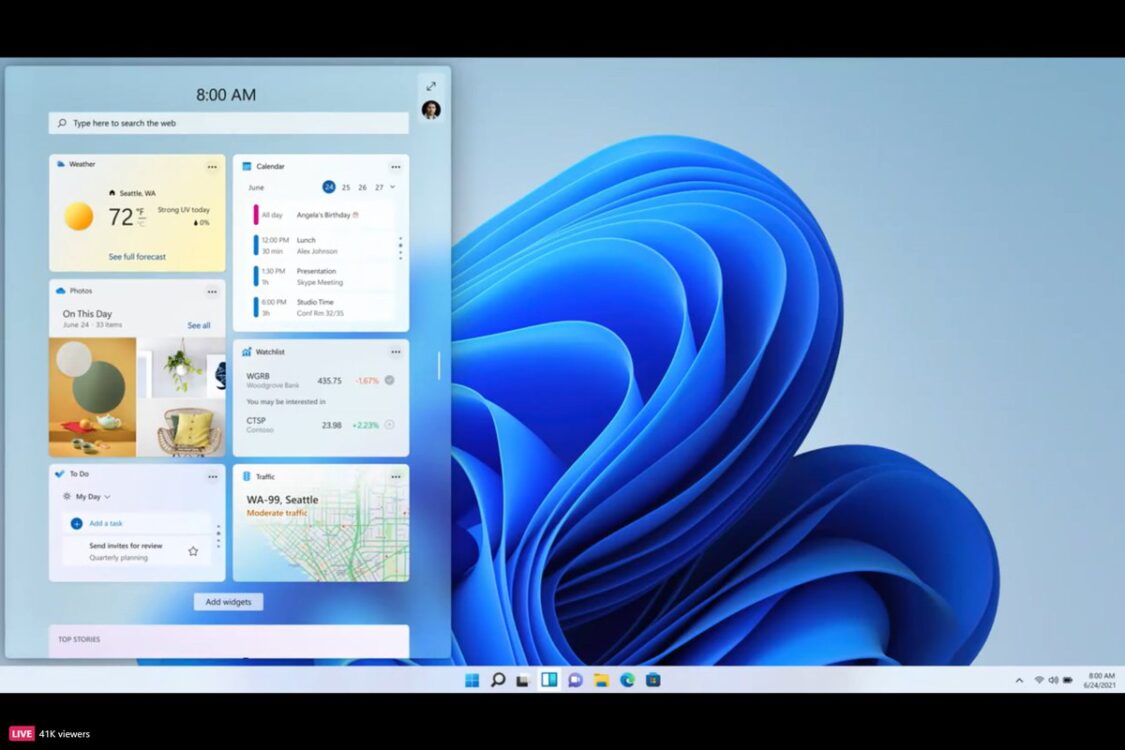This screenshot has height=750, width=1125.
Task: Add CTSP stock to watchlist
Action: [x=390, y=425]
